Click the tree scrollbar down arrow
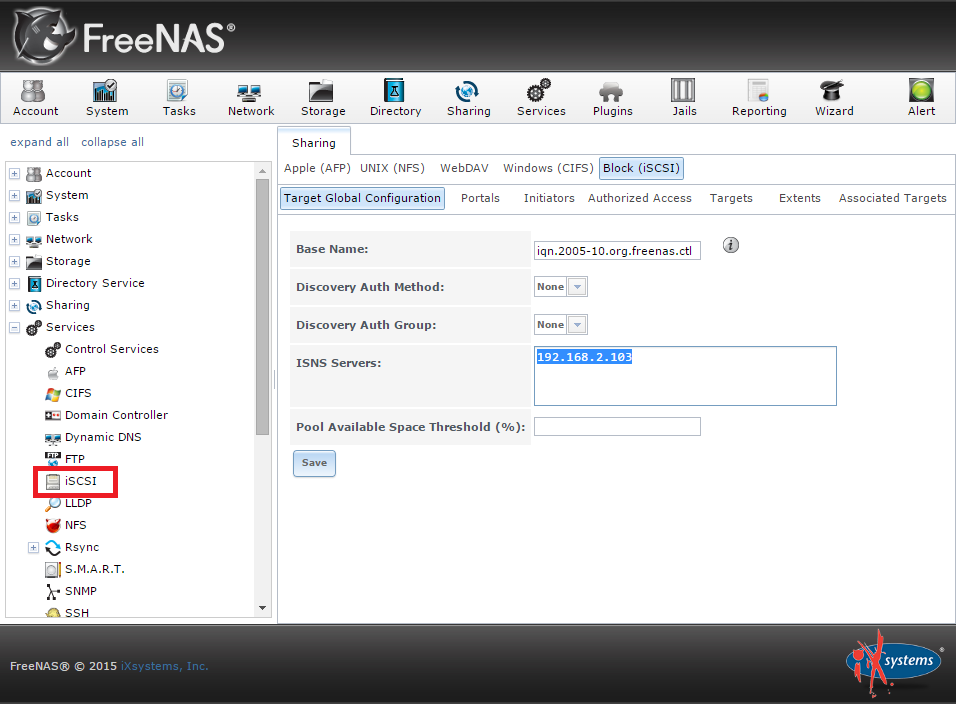Screen dimensions: 956x704 pos(263,608)
